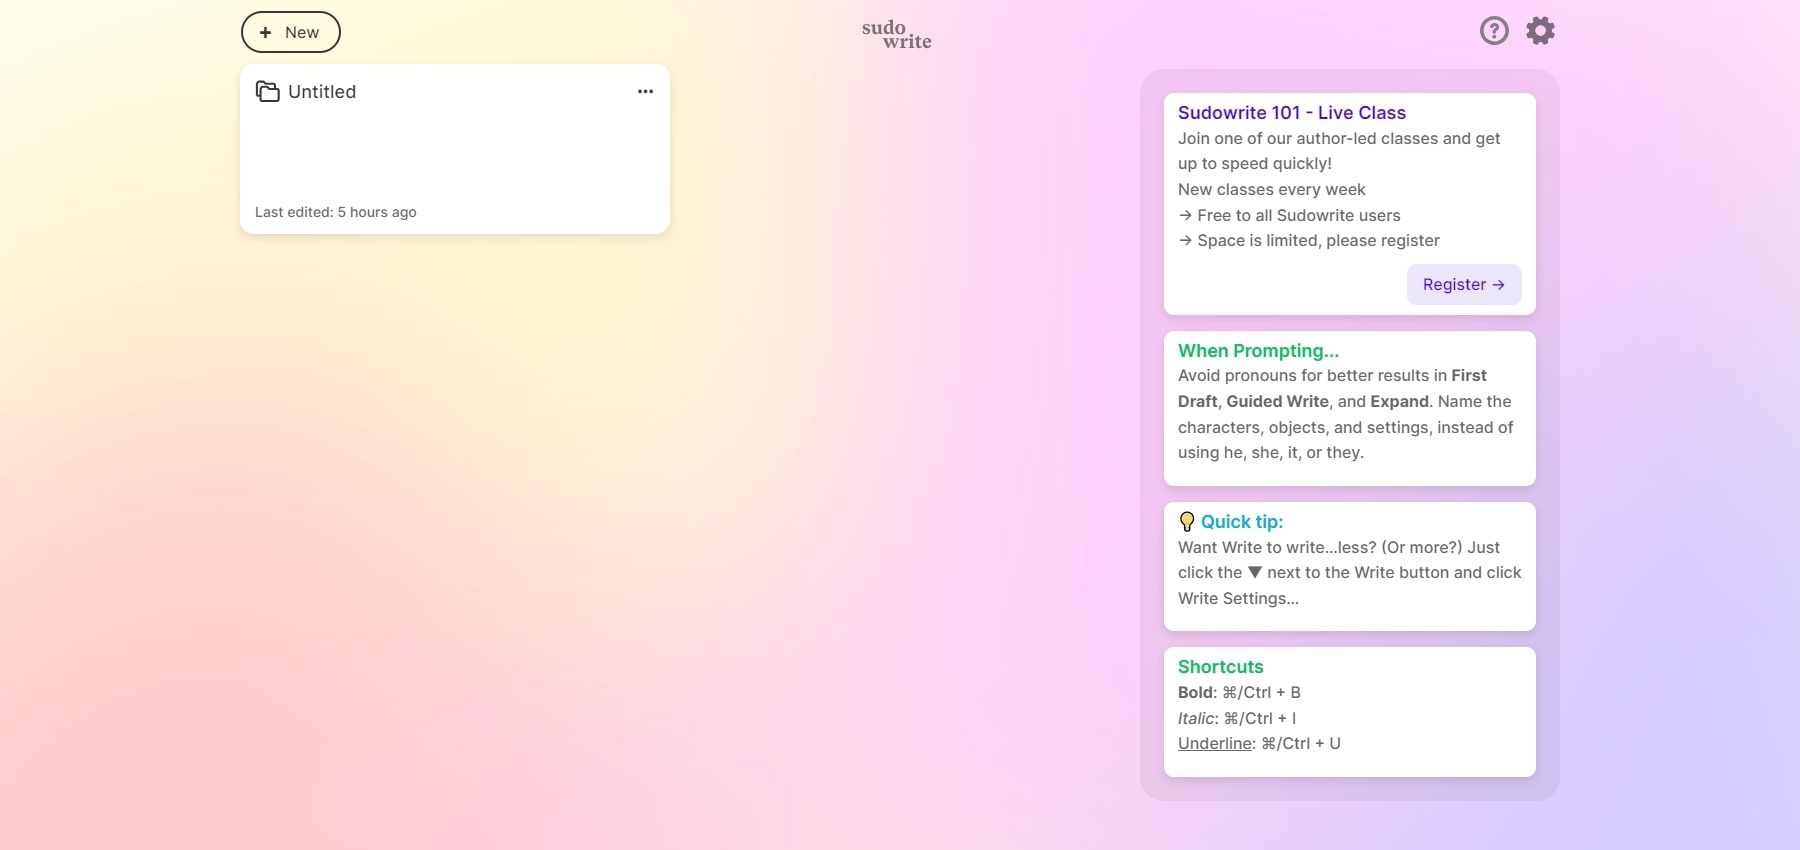Click the arrow before 'Free to all Sudowrite users'
Image resolution: width=1800 pixels, height=850 pixels.
[x=1185, y=215]
